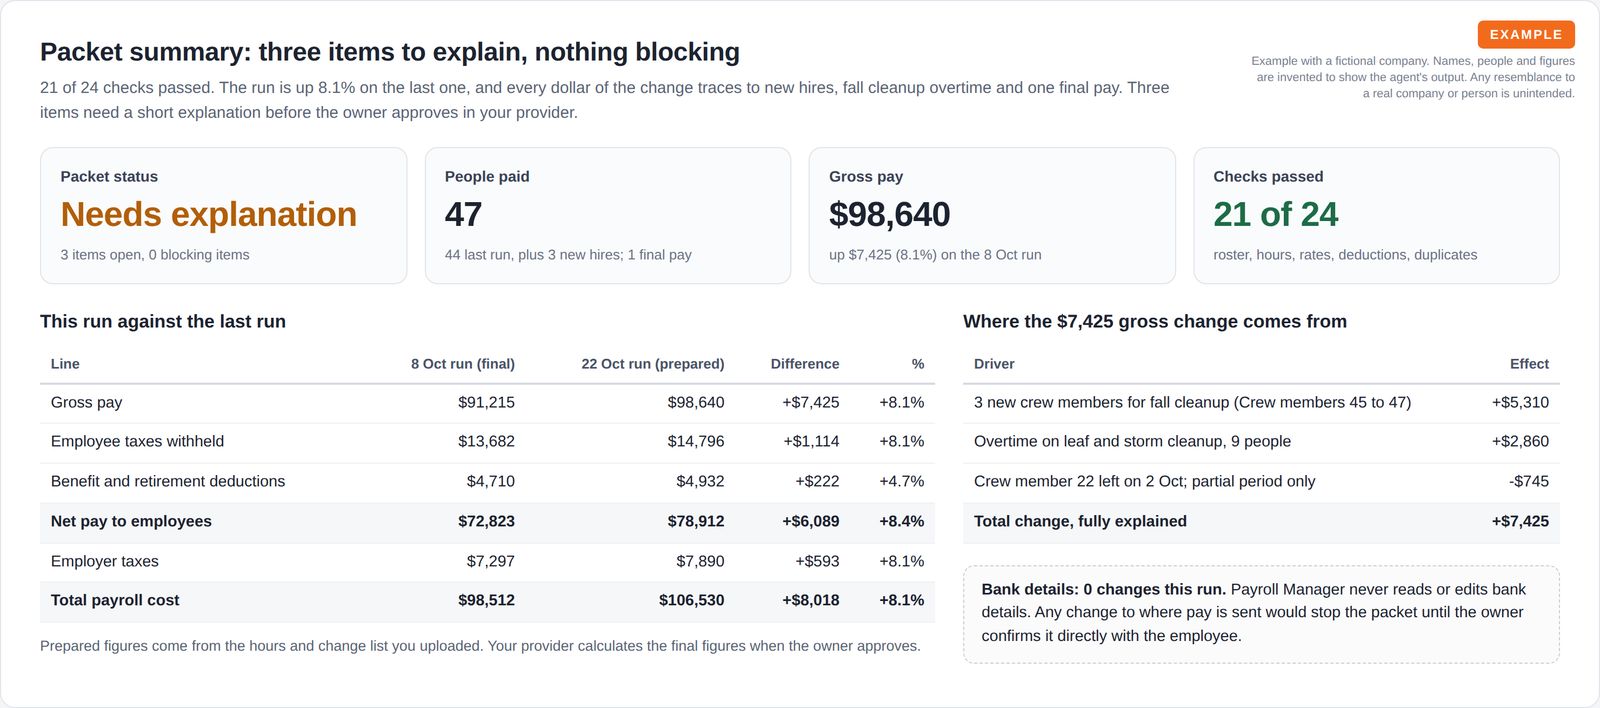Image resolution: width=1600 pixels, height=708 pixels.
Task: Click the People paid value 47
Action: (463, 214)
